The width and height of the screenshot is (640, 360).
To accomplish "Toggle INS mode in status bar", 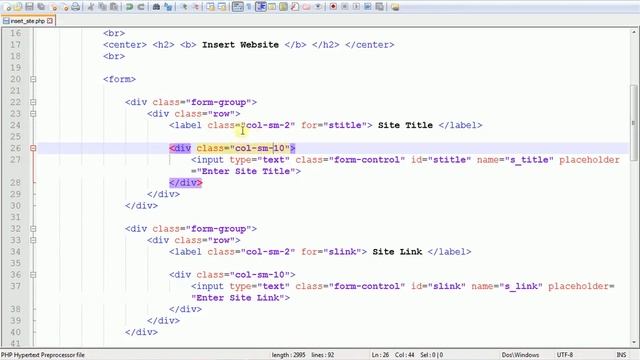I will [x=621, y=355].
